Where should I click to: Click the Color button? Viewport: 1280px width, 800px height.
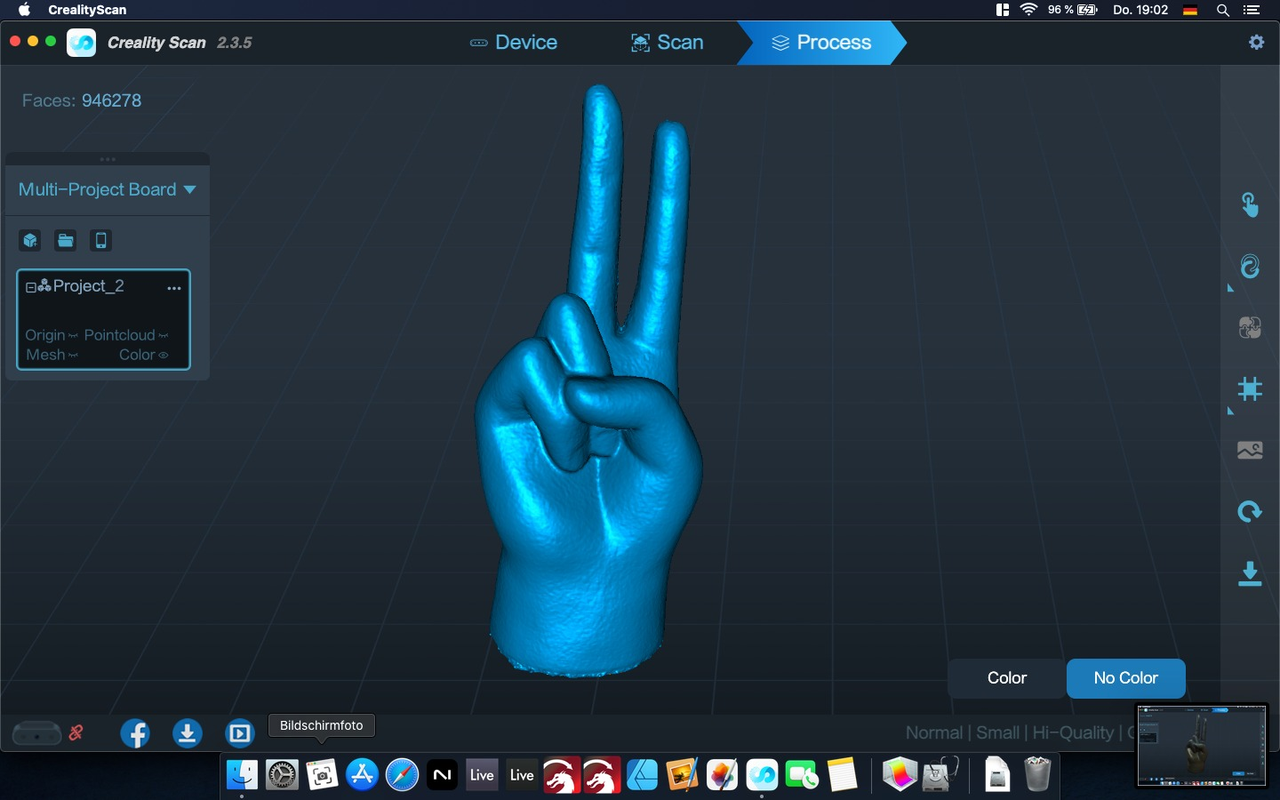point(1006,678)
